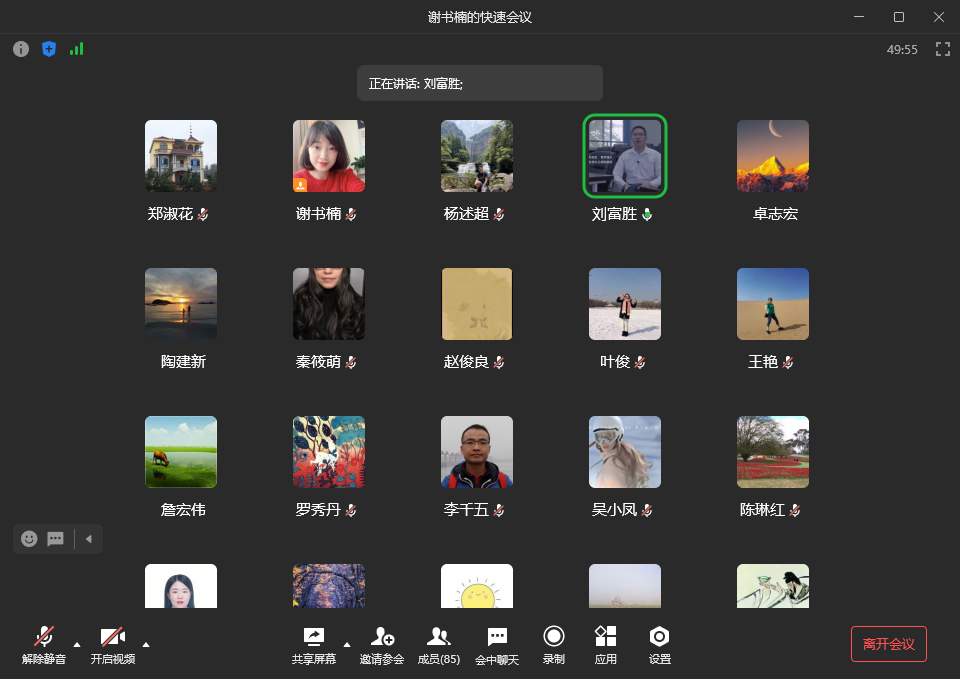Minimize the meeting window

click(859, 17)
